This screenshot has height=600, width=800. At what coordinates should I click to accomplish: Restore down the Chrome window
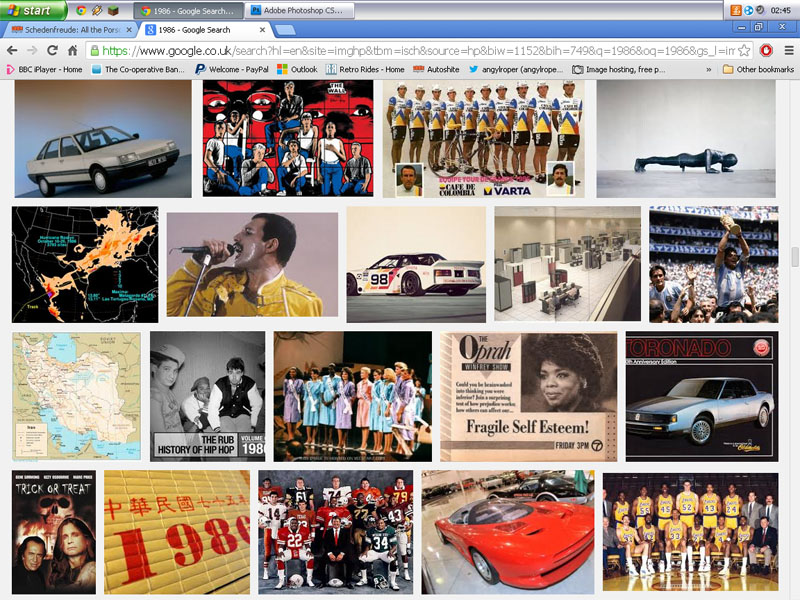758,27
